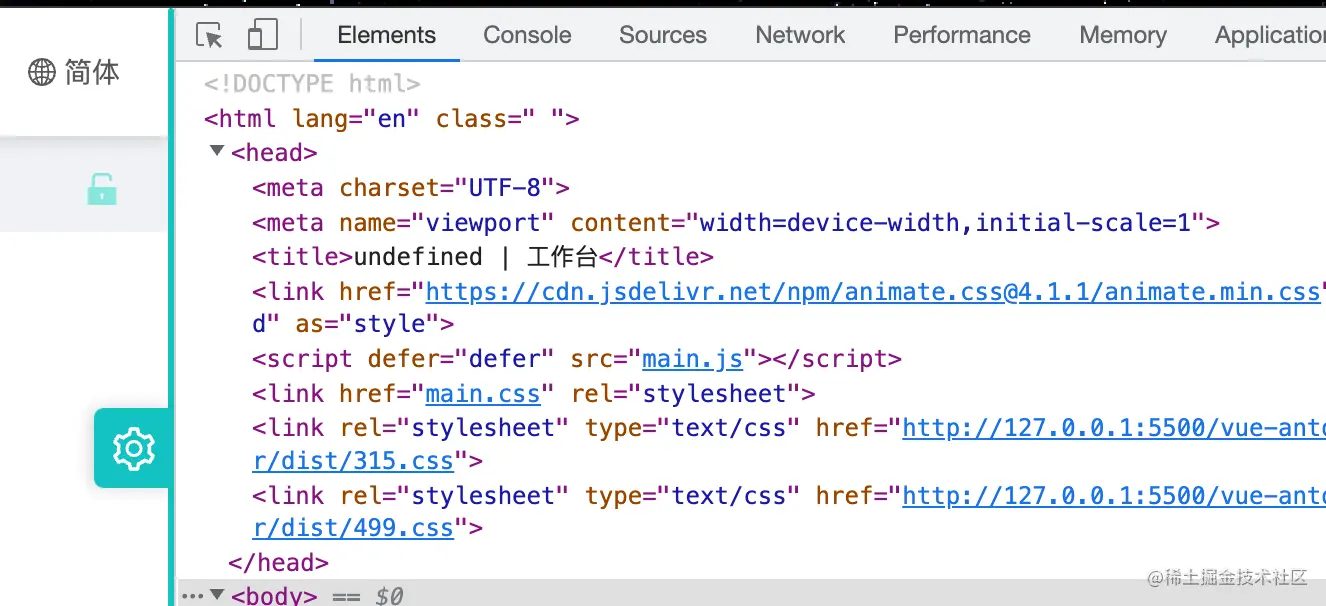Screen dimensions: 1326x606
Task: Click the defer="defer" attribute text
Action: point(461,359)
